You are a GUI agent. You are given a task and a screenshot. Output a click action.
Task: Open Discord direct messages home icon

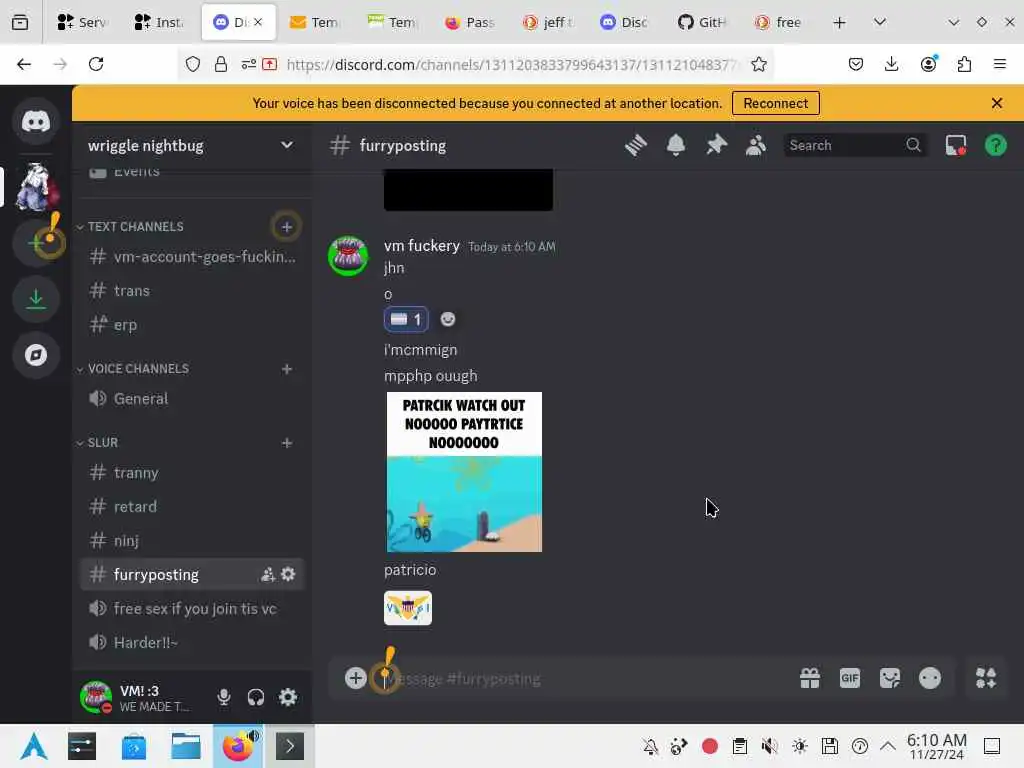[x=36, y=121]
